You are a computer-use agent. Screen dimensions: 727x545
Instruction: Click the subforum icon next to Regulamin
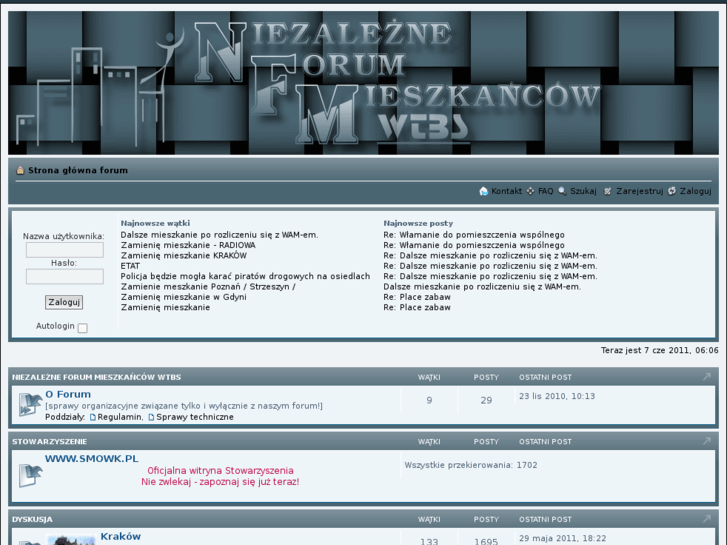pos(93,417)
